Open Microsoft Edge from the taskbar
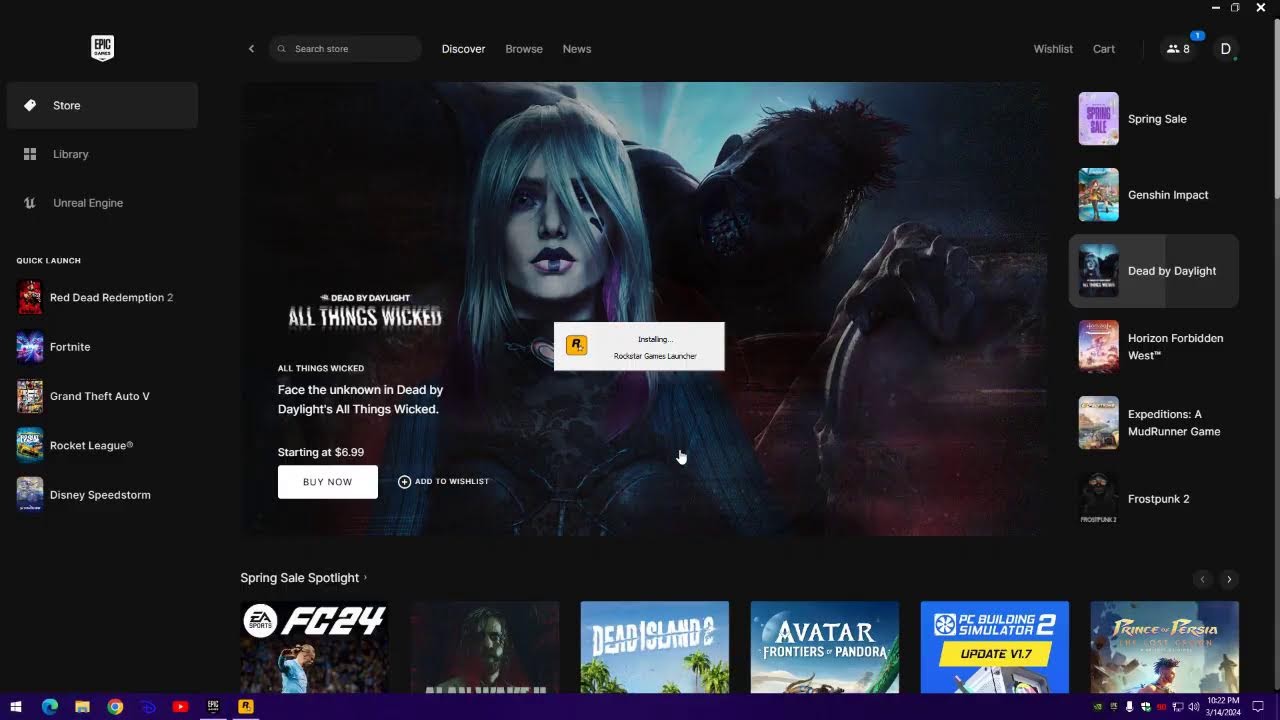 click(x=50, y=707)
